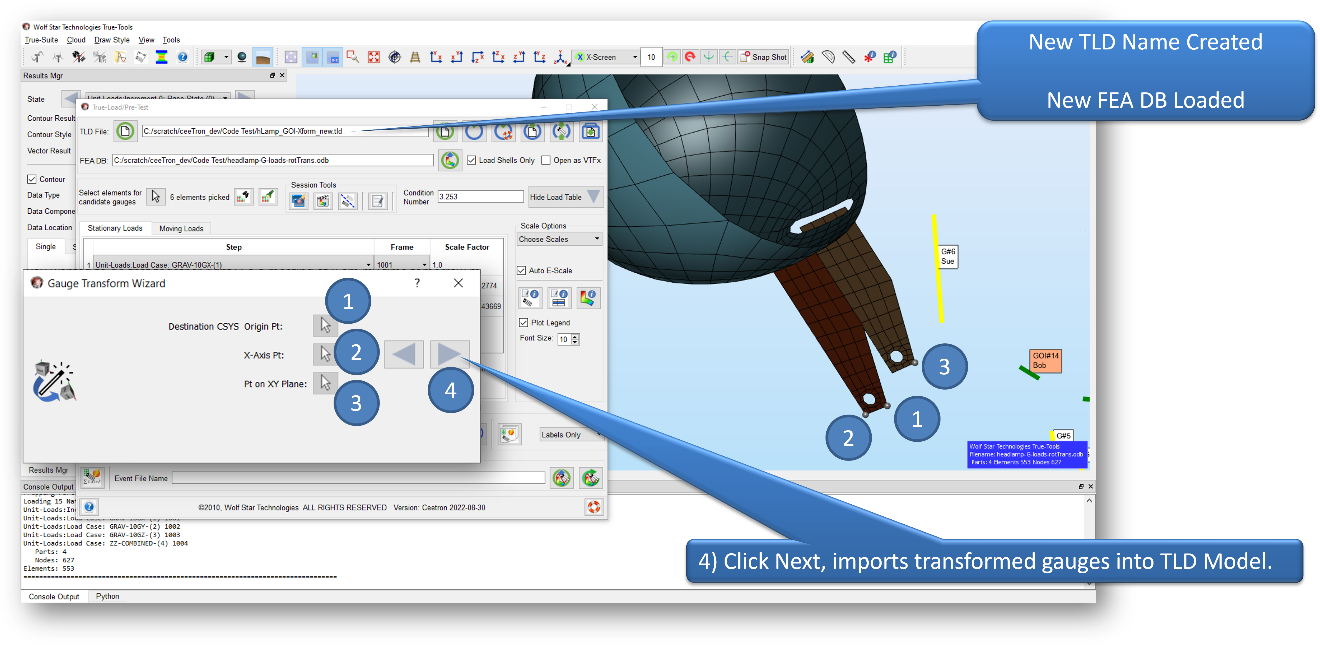Toggle the Auto E-Scale checkbox

coord(521,270)
